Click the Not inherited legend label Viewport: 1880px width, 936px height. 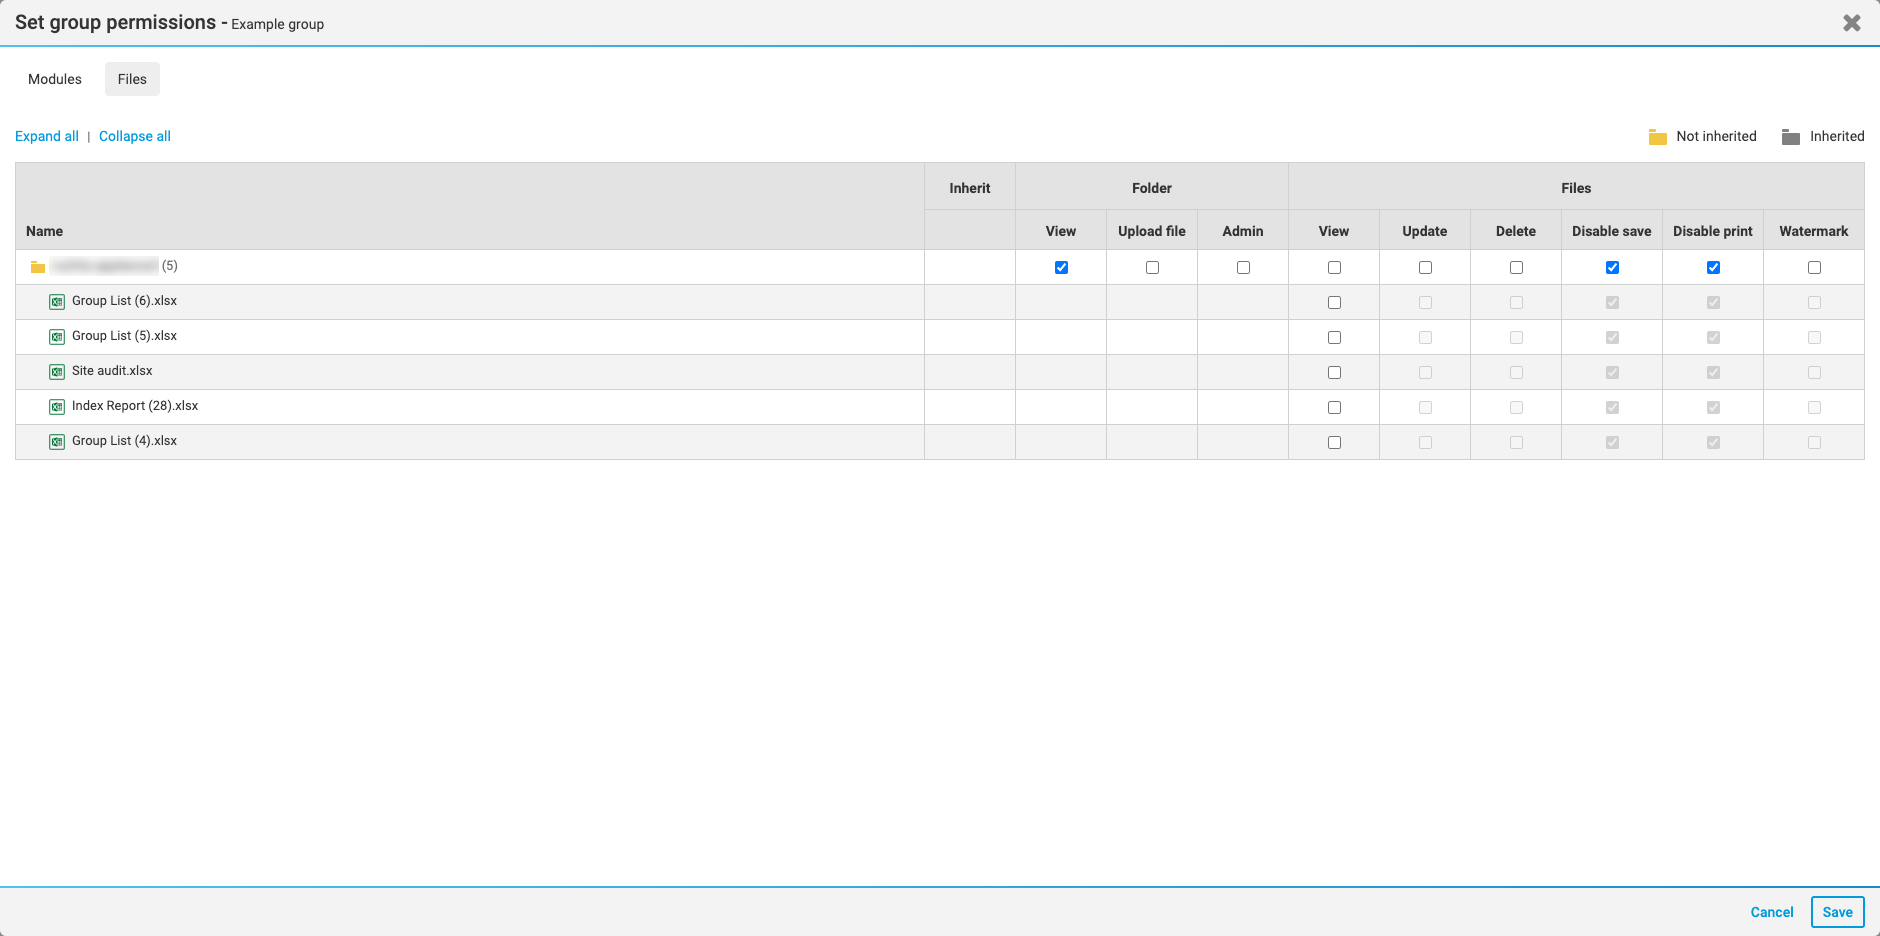[1716, 136]
